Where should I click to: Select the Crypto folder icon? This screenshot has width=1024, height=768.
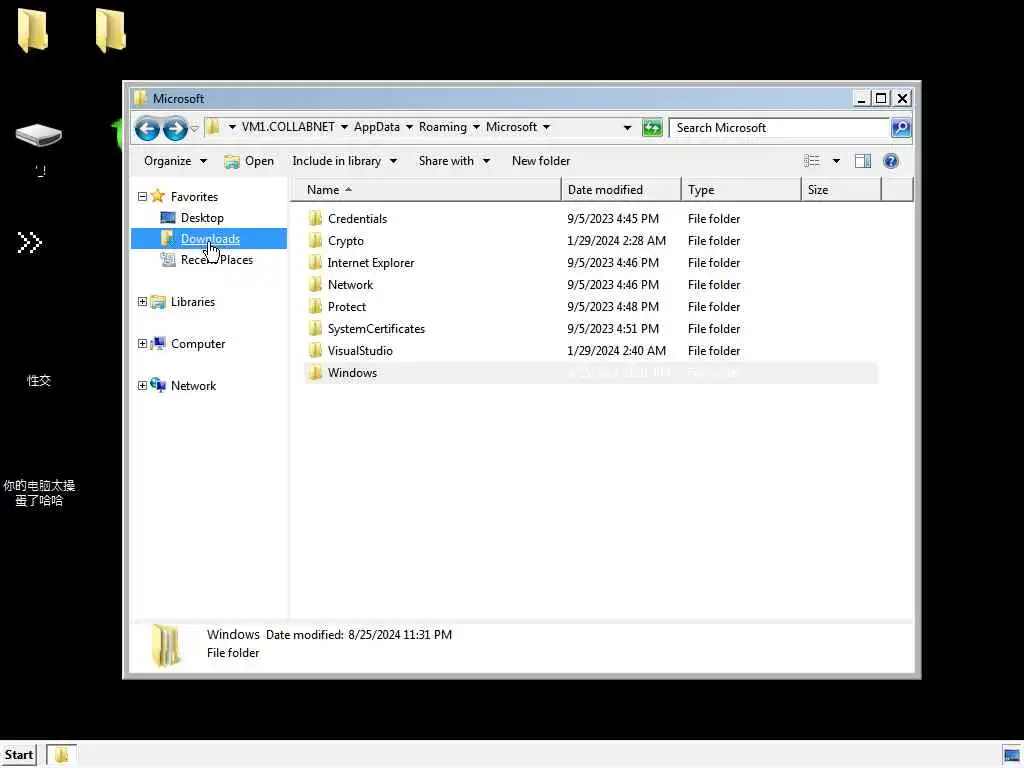pos(315,240)
